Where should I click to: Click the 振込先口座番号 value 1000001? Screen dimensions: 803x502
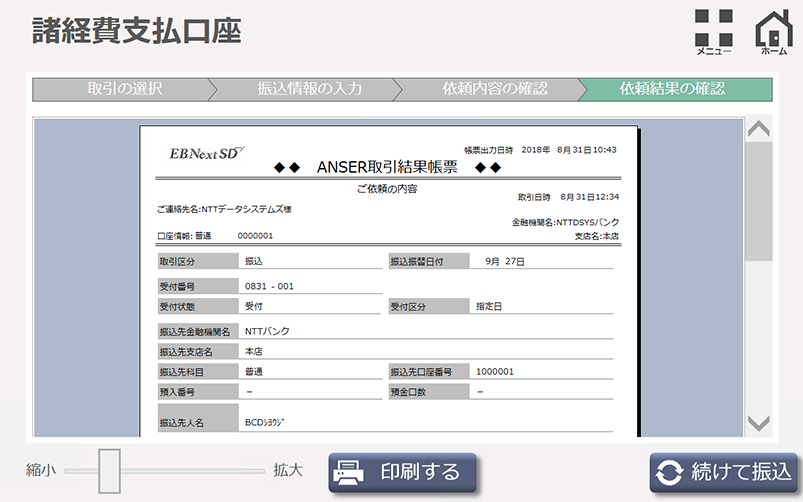click(495, 371)
